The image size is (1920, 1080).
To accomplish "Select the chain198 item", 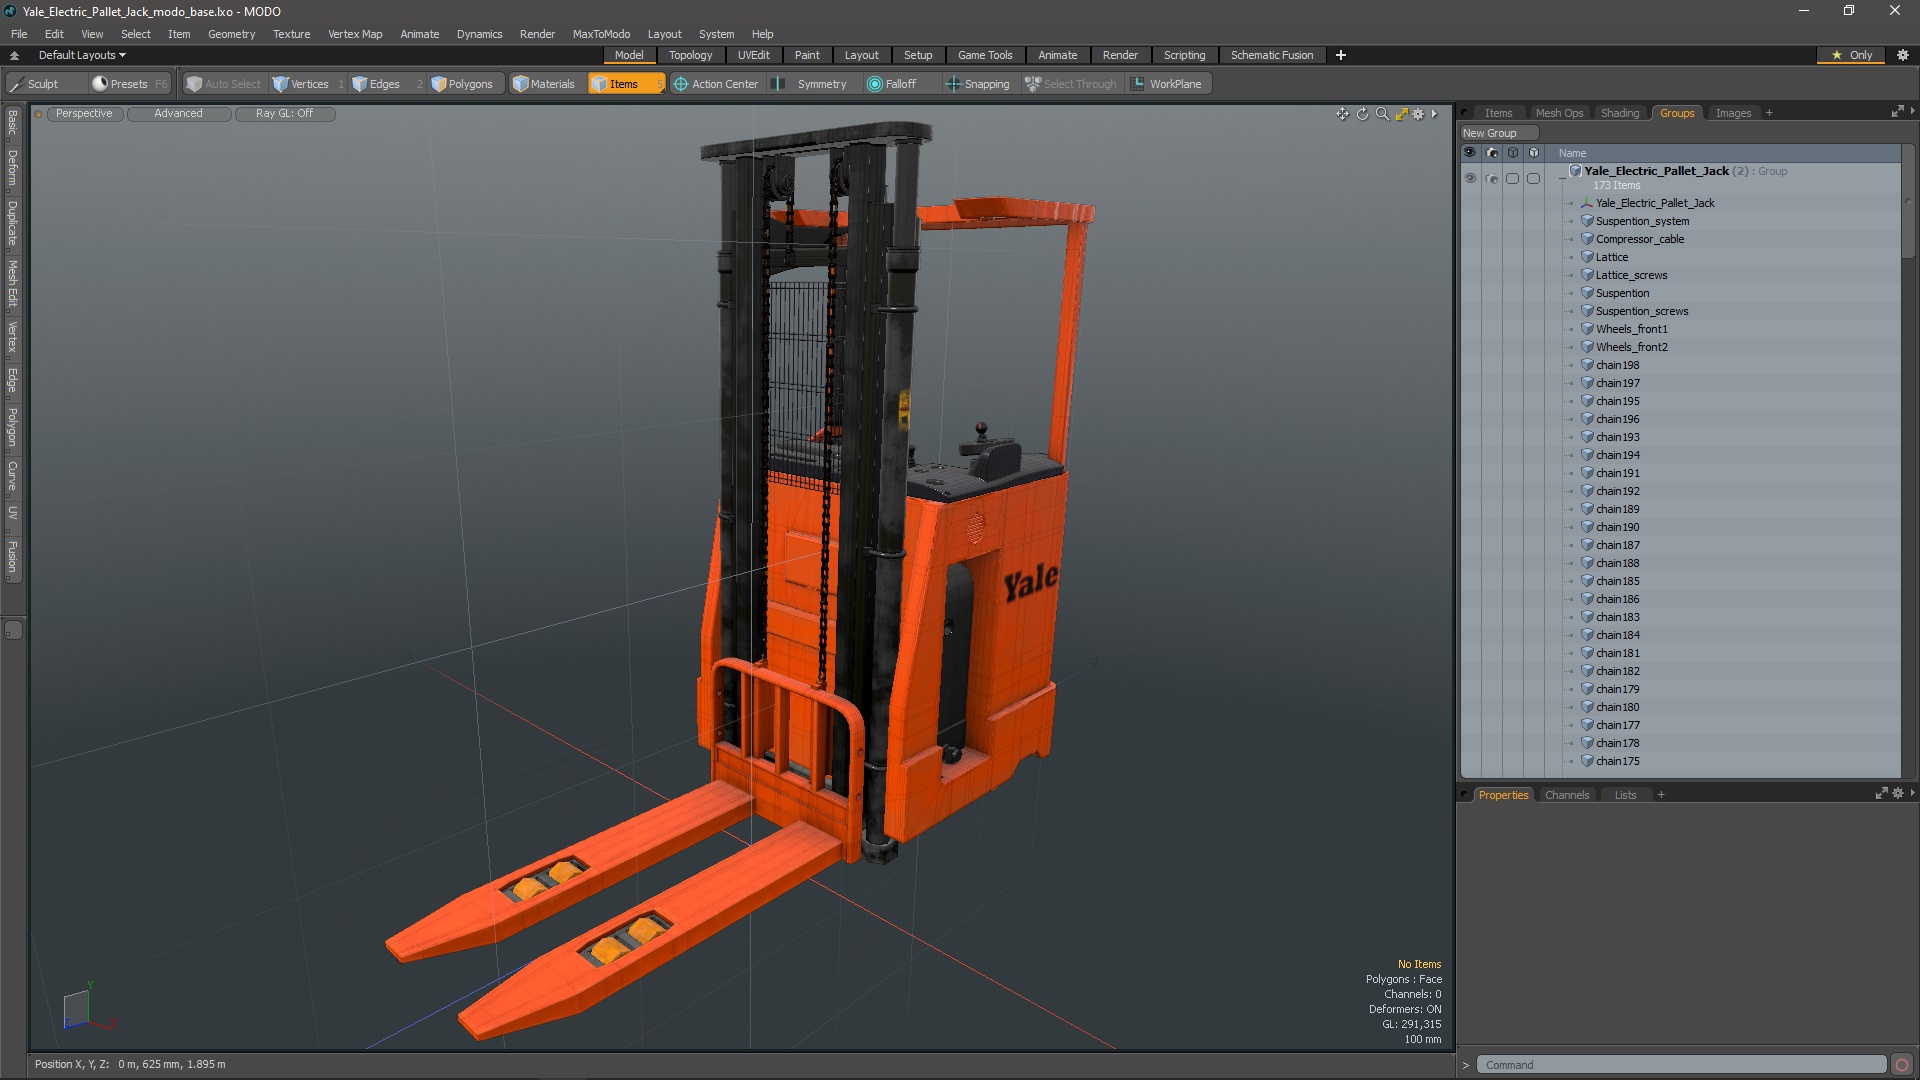I will [1617, 365].
